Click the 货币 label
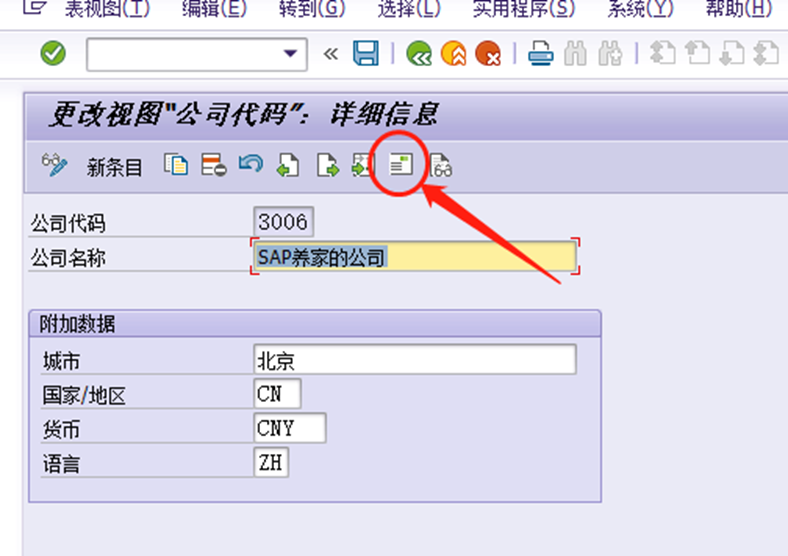 click(x=61, y=430)
